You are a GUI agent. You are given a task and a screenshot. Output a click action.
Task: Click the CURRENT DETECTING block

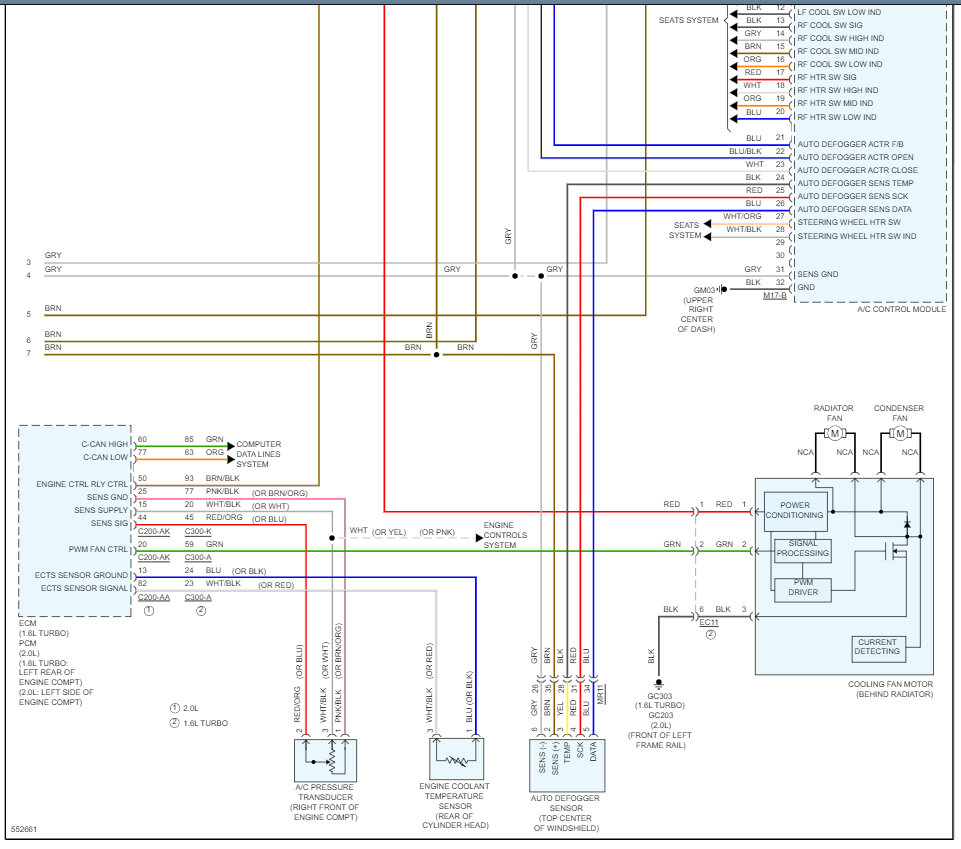point(877,647)
